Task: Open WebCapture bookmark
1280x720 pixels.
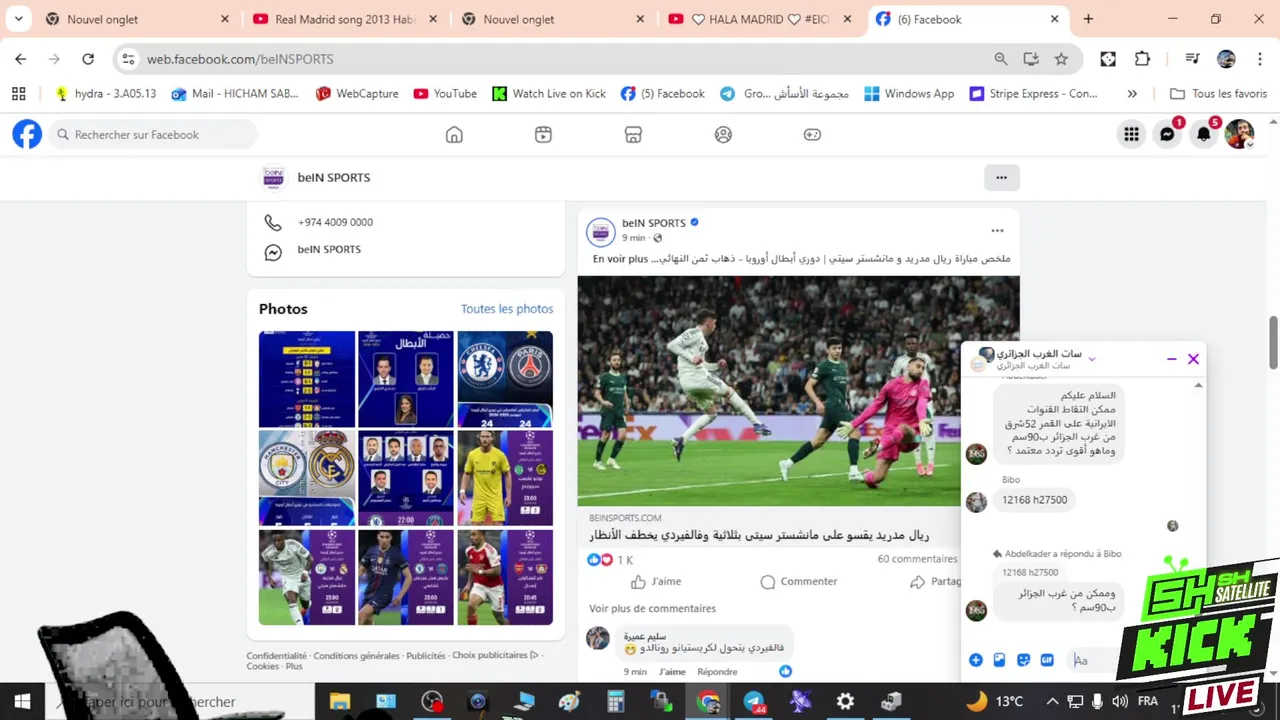Action: (357, 94)
